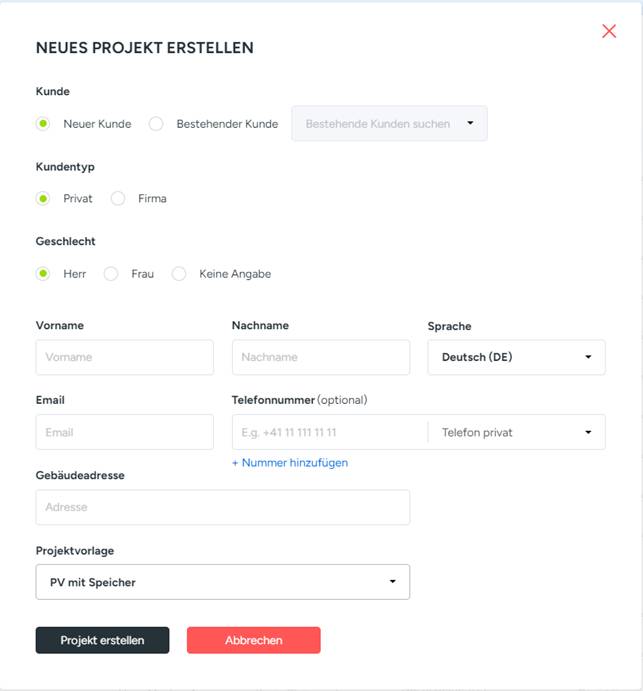Open the Bestehende Kunden suchen dropdown

click(x=389, y=124)
